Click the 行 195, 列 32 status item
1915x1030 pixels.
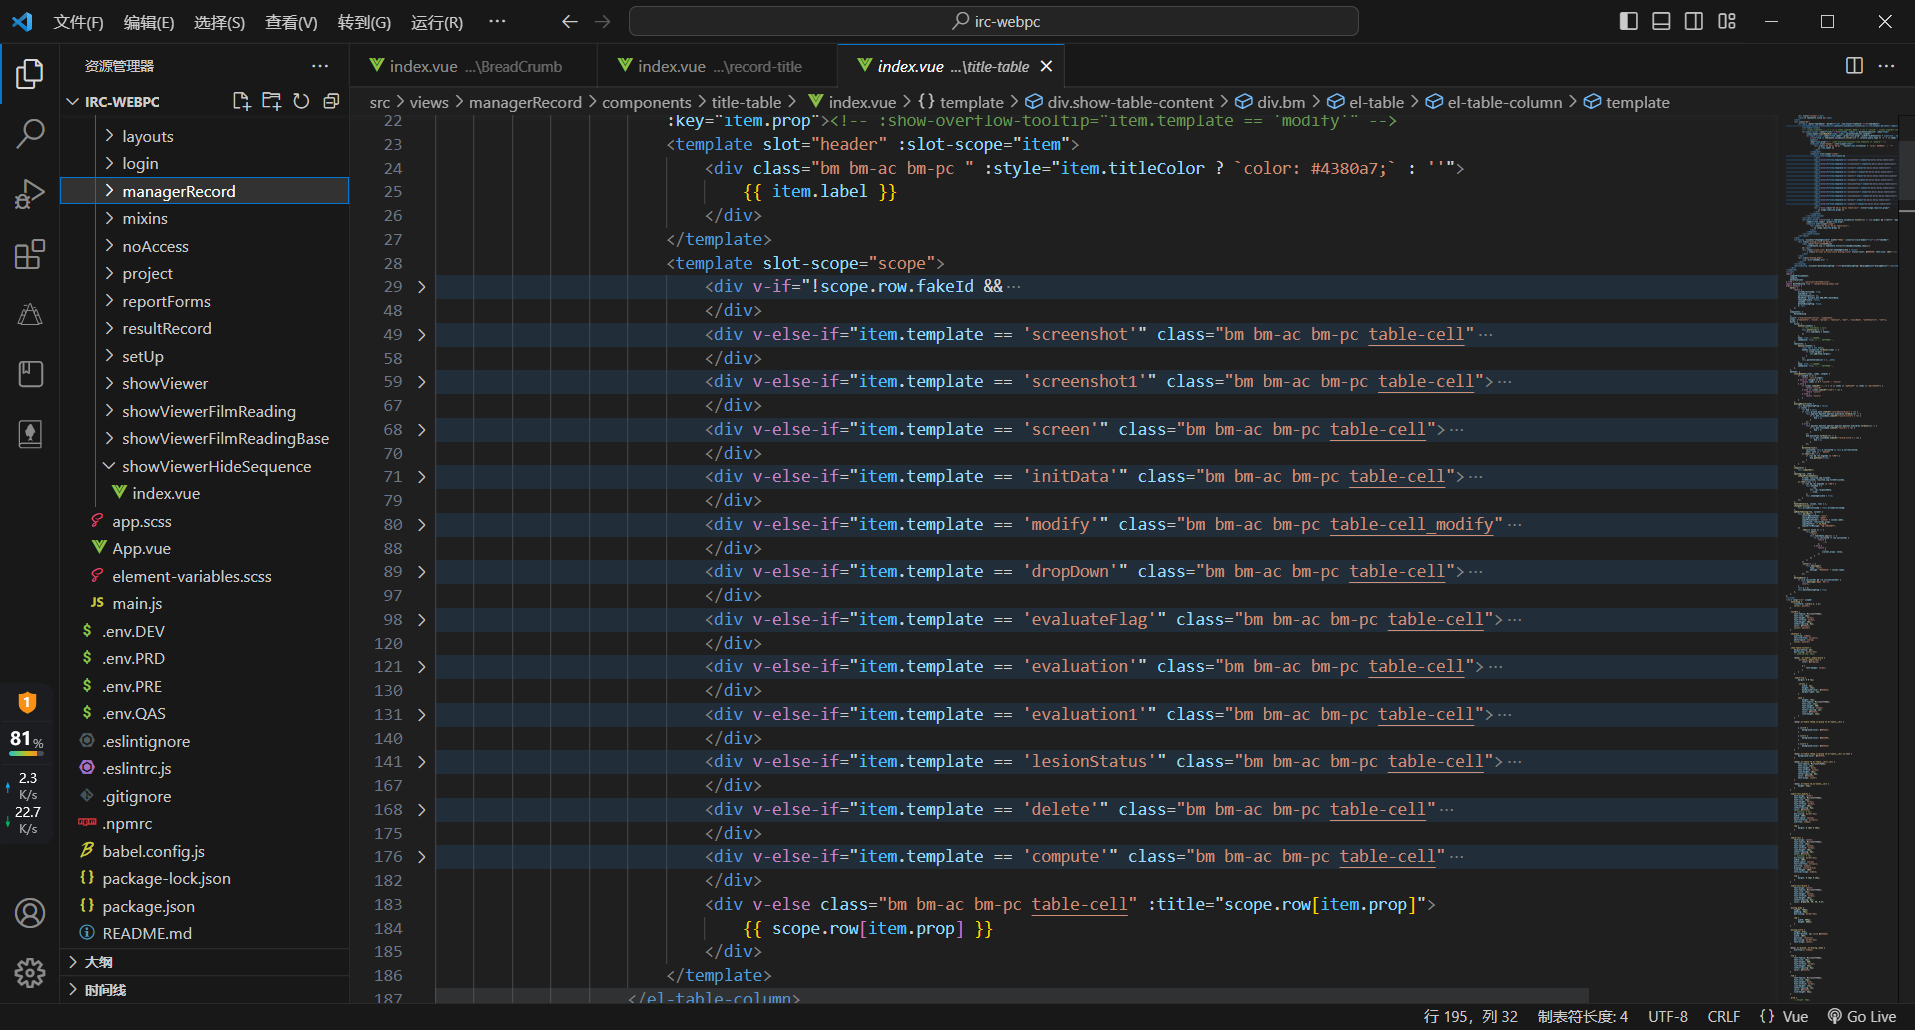click(x=1470, y=1016)
